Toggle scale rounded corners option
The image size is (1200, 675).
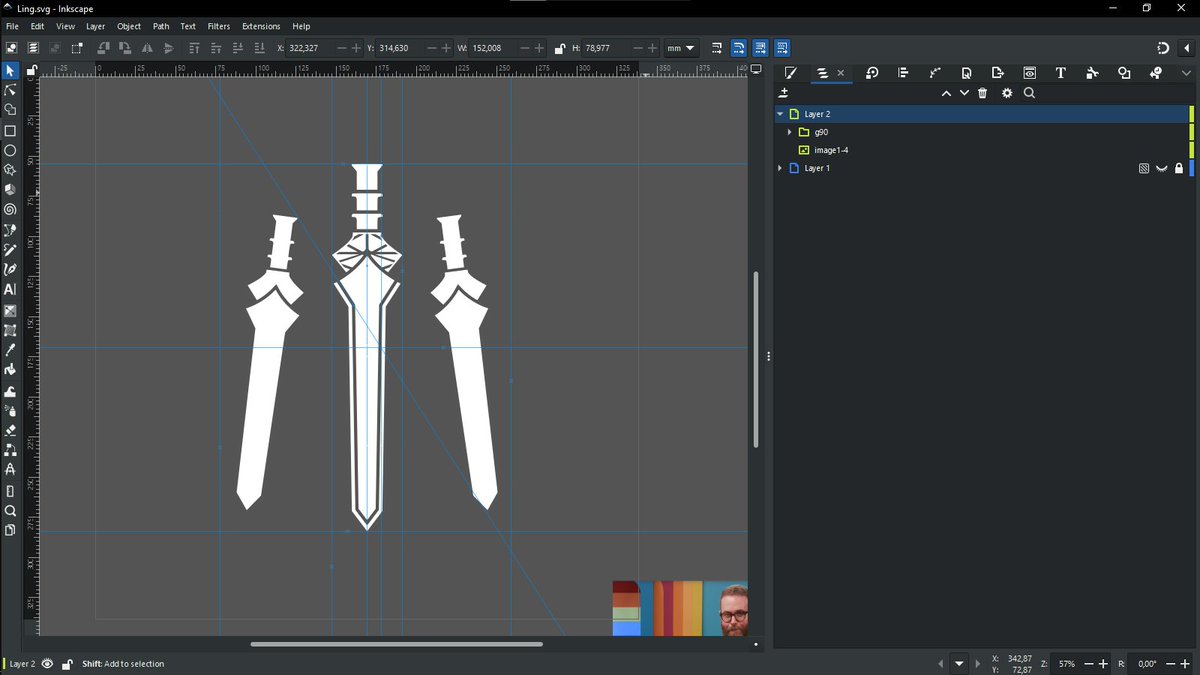click(738, 48)
